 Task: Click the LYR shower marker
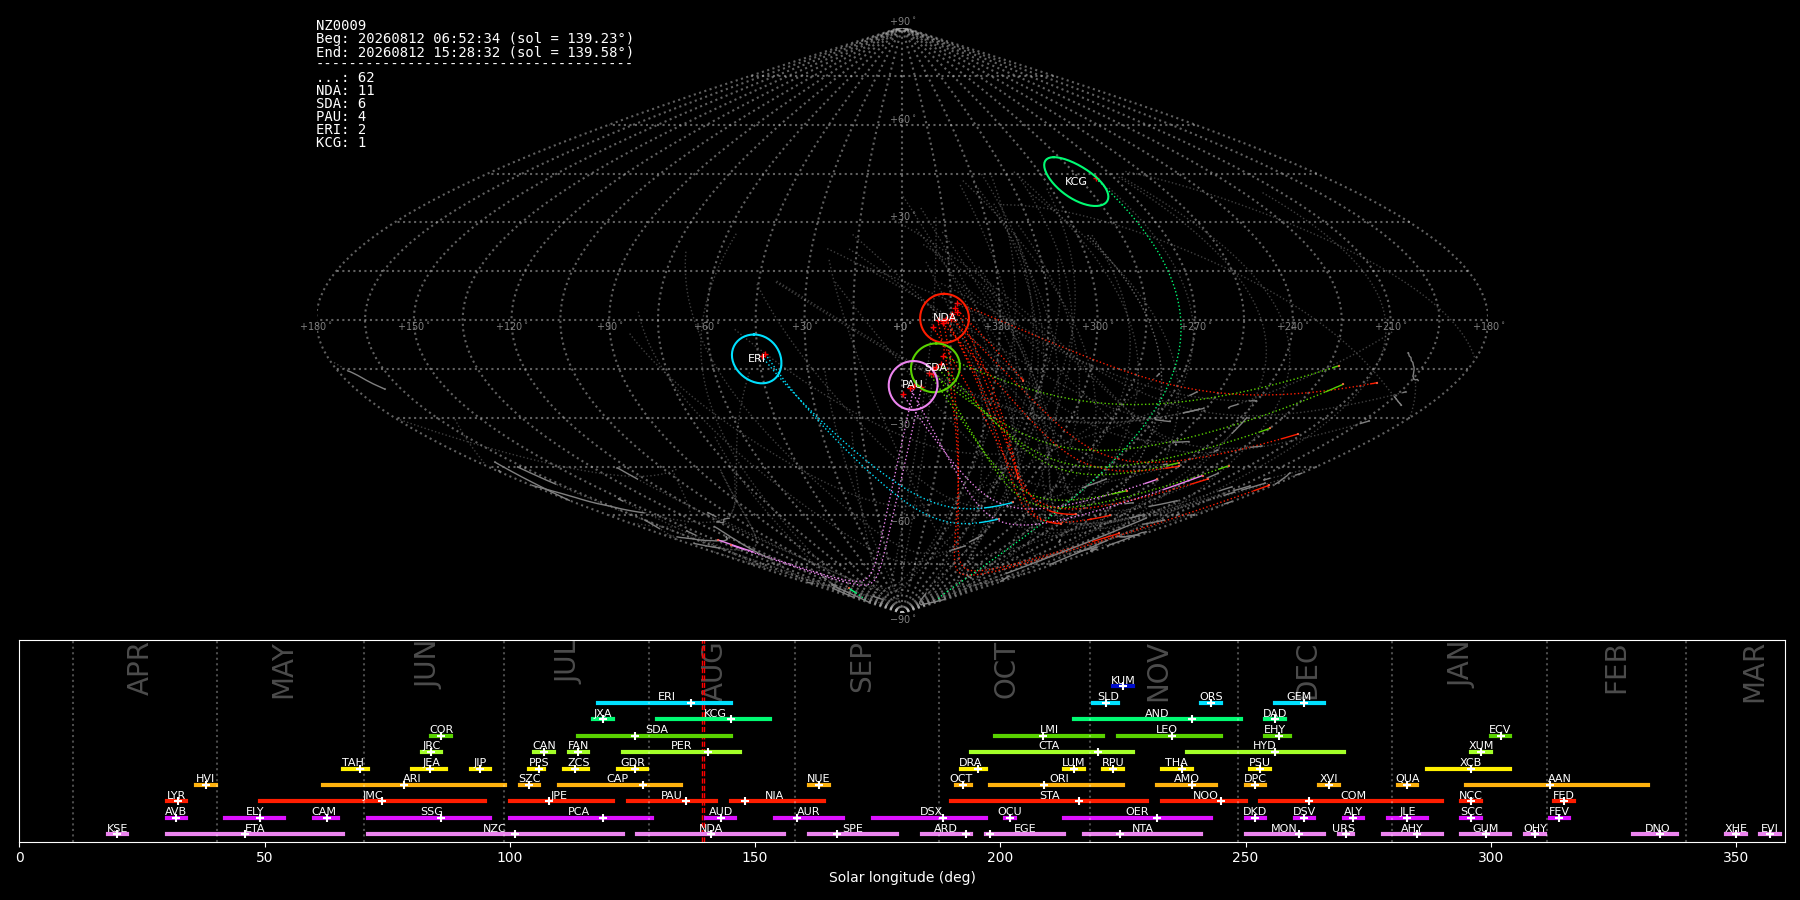coord(176,801)
